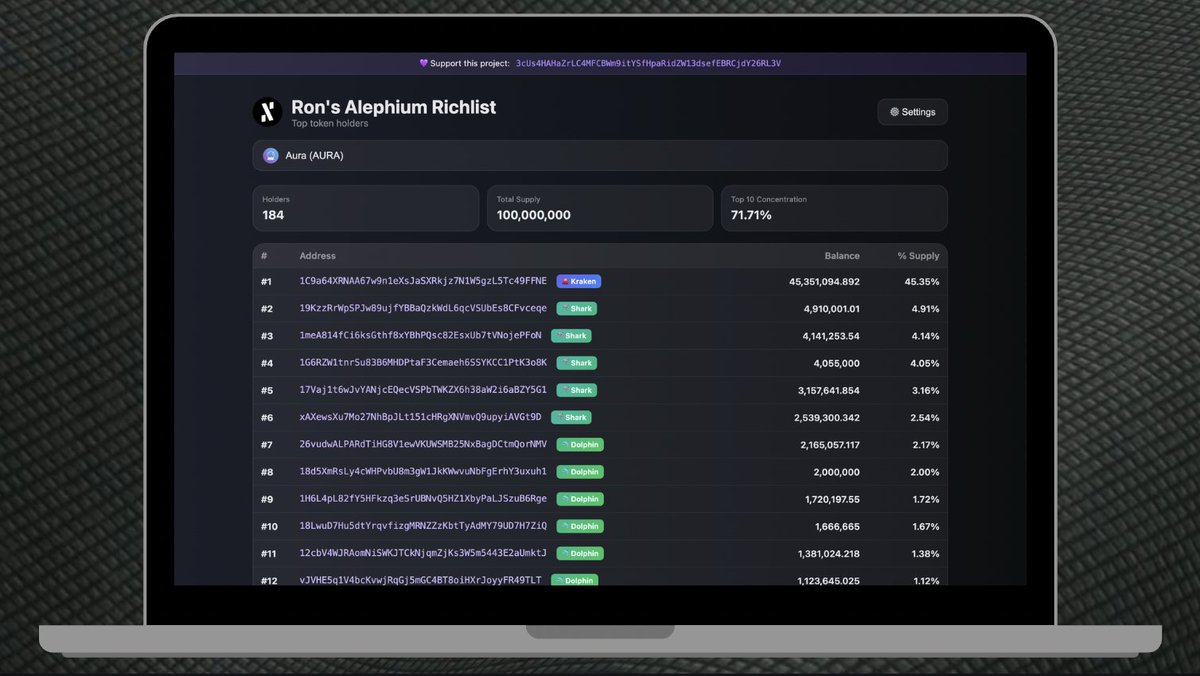Click the Dolphin badge on rank #10
1200x676 pixels.
pos(580,526)
